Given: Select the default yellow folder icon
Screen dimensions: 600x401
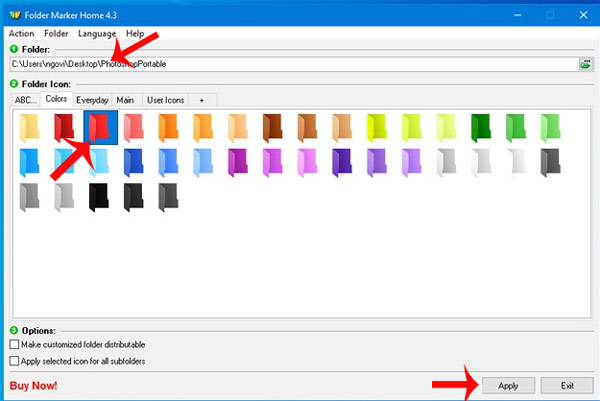Looking at the screenshot, I should coord(29,127).
